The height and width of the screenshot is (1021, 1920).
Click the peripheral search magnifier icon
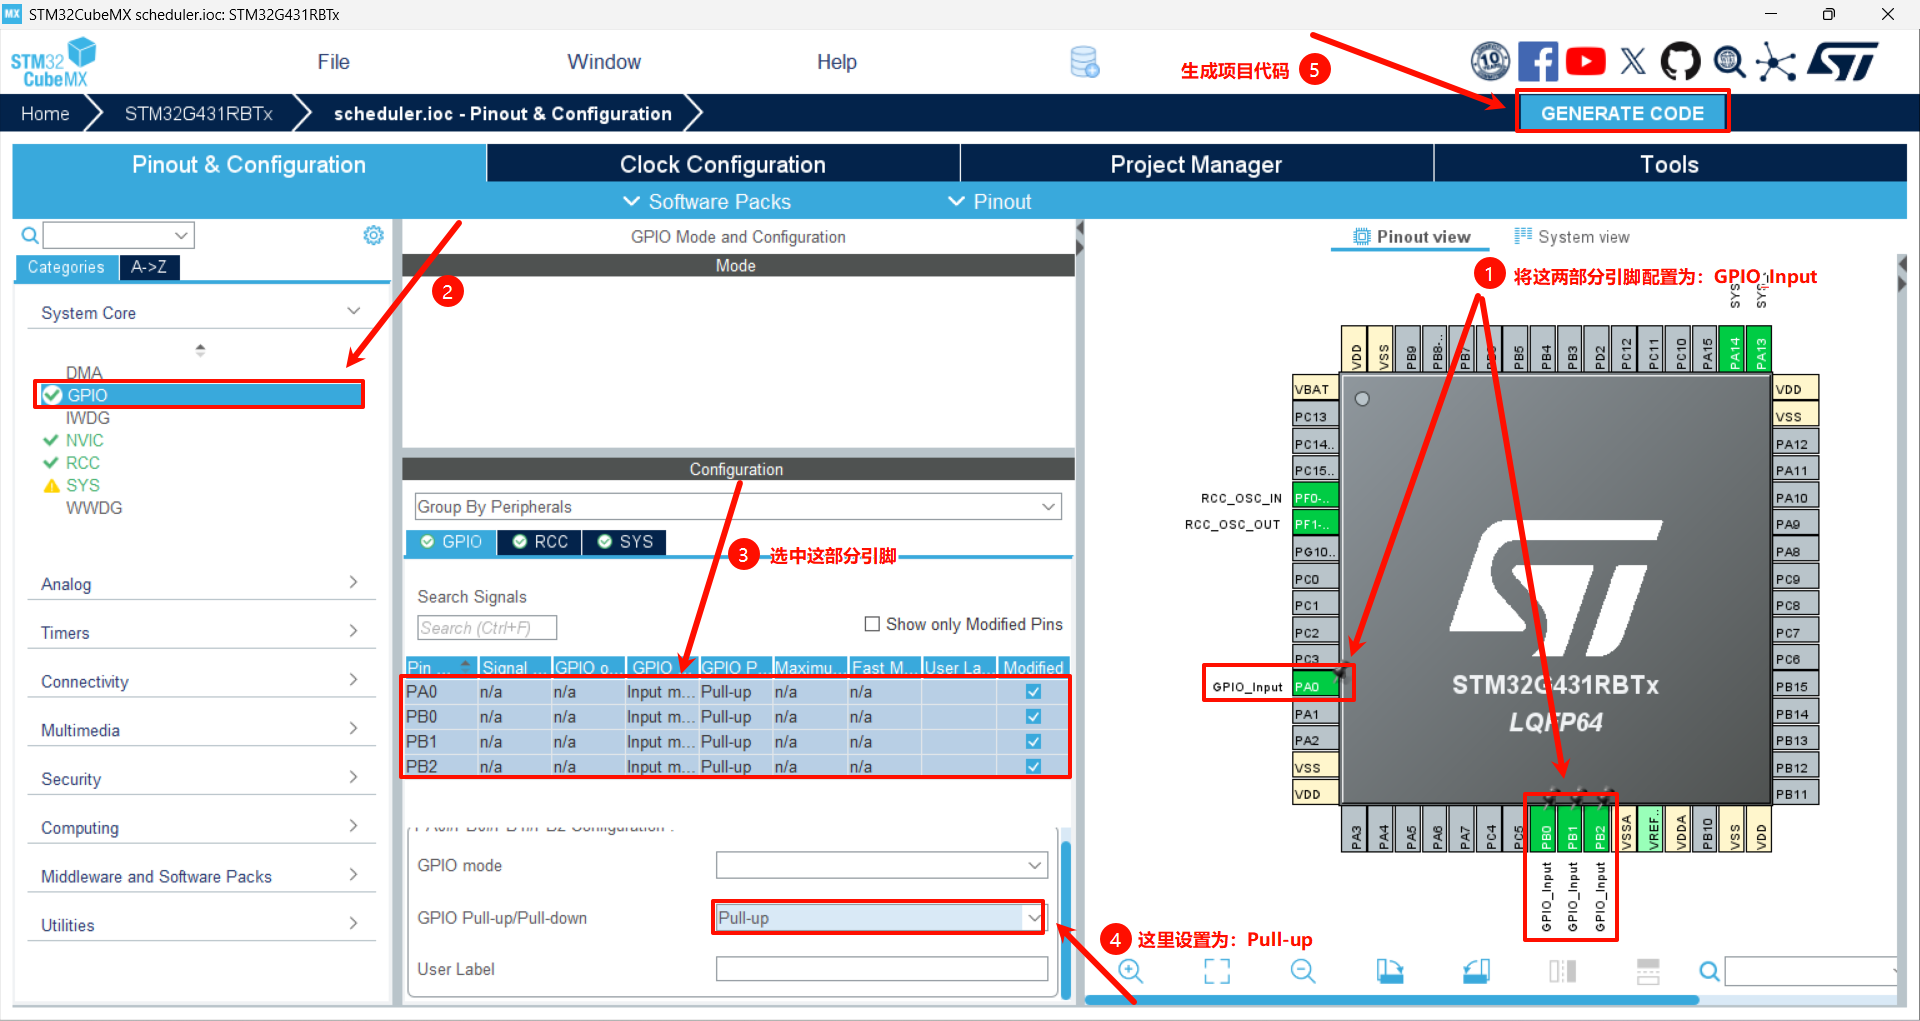click(30, 235)
